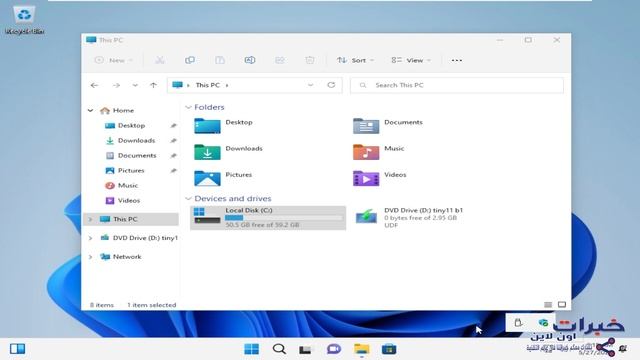The image size is (640, 360).
Task: Open the address bar history dropdown
Action: coord(310,85)
